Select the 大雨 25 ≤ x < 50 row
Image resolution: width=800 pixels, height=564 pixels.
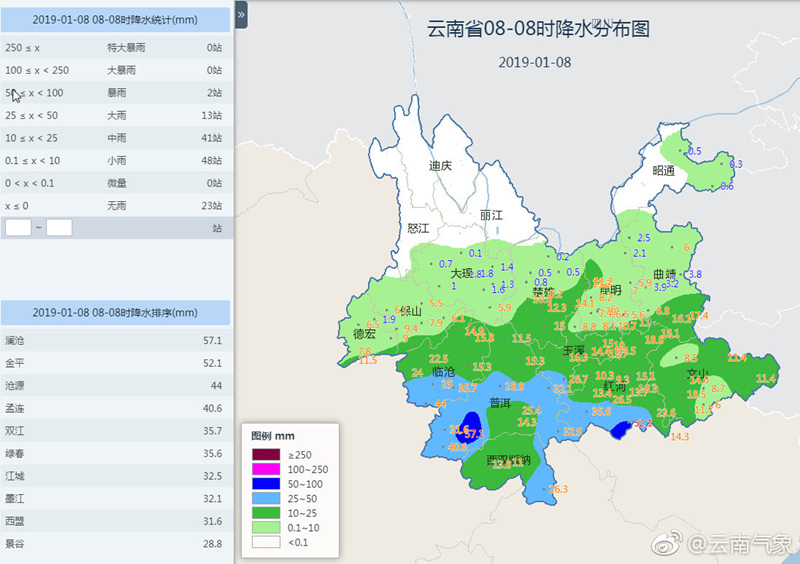[115, 115]
